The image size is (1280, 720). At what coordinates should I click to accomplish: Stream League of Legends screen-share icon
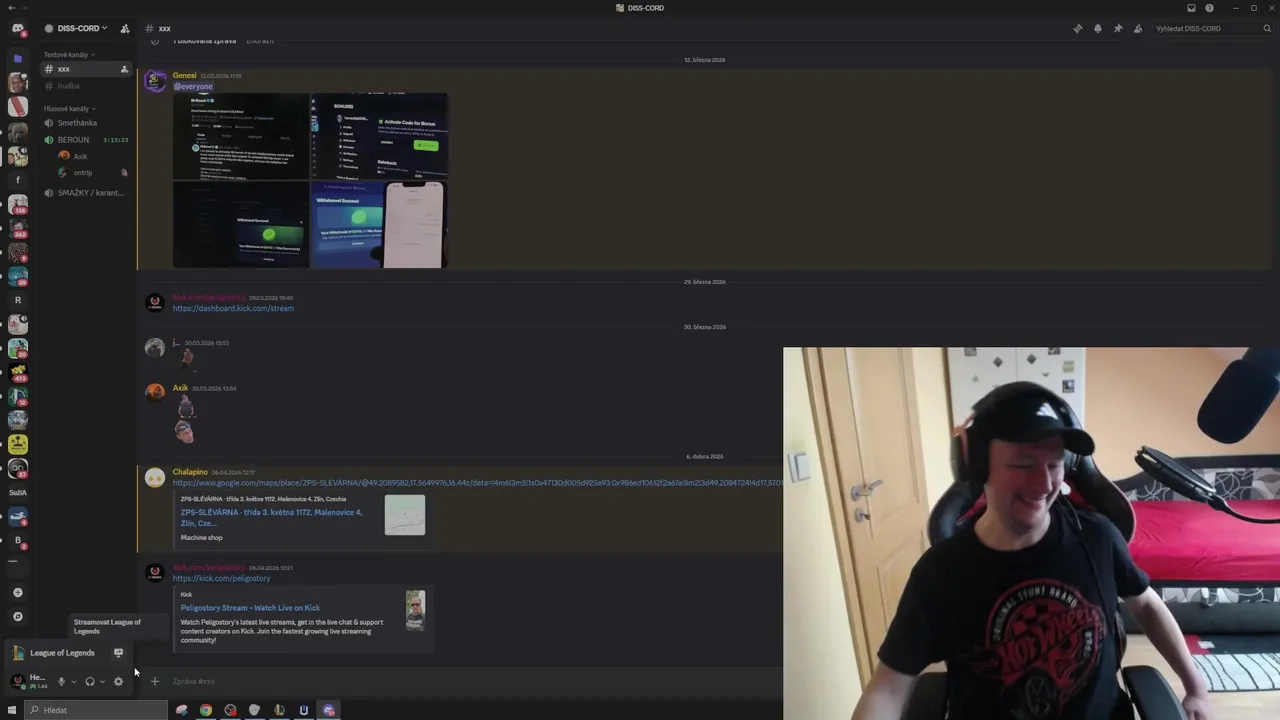coord(118,653)
